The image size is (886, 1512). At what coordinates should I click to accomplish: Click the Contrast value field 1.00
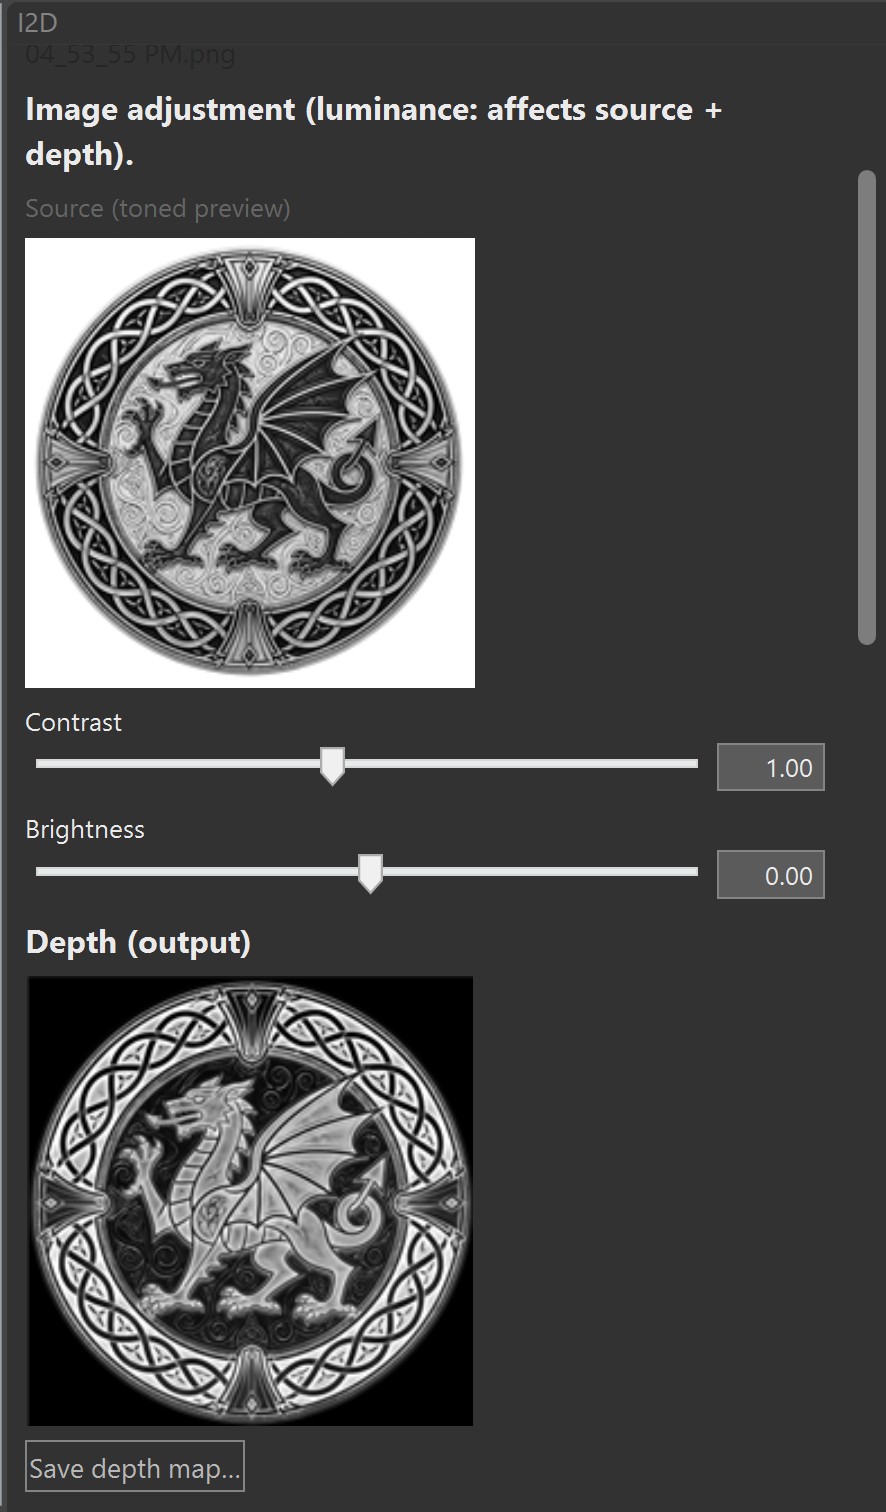(770, 767)
